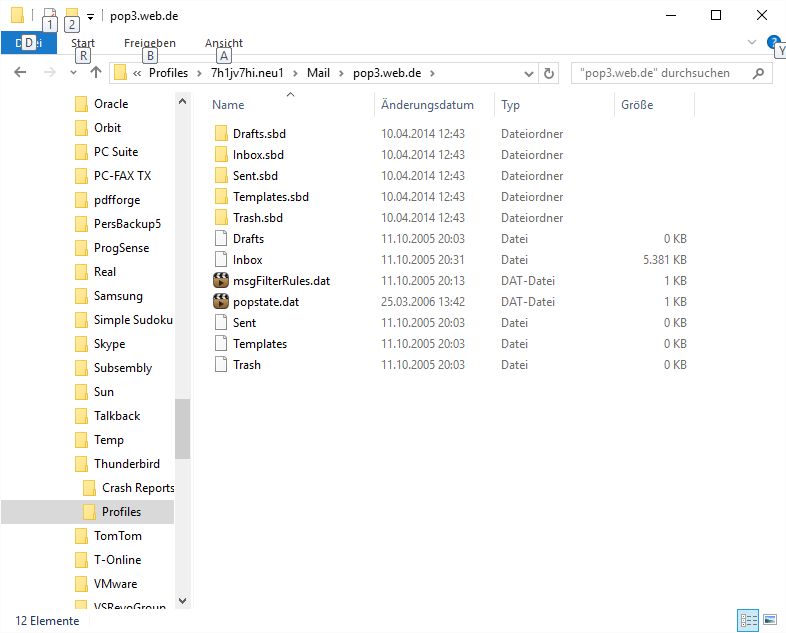Switch to large thumbnails view icon
The width and height of the screenshot is (786, 633).
770,620
